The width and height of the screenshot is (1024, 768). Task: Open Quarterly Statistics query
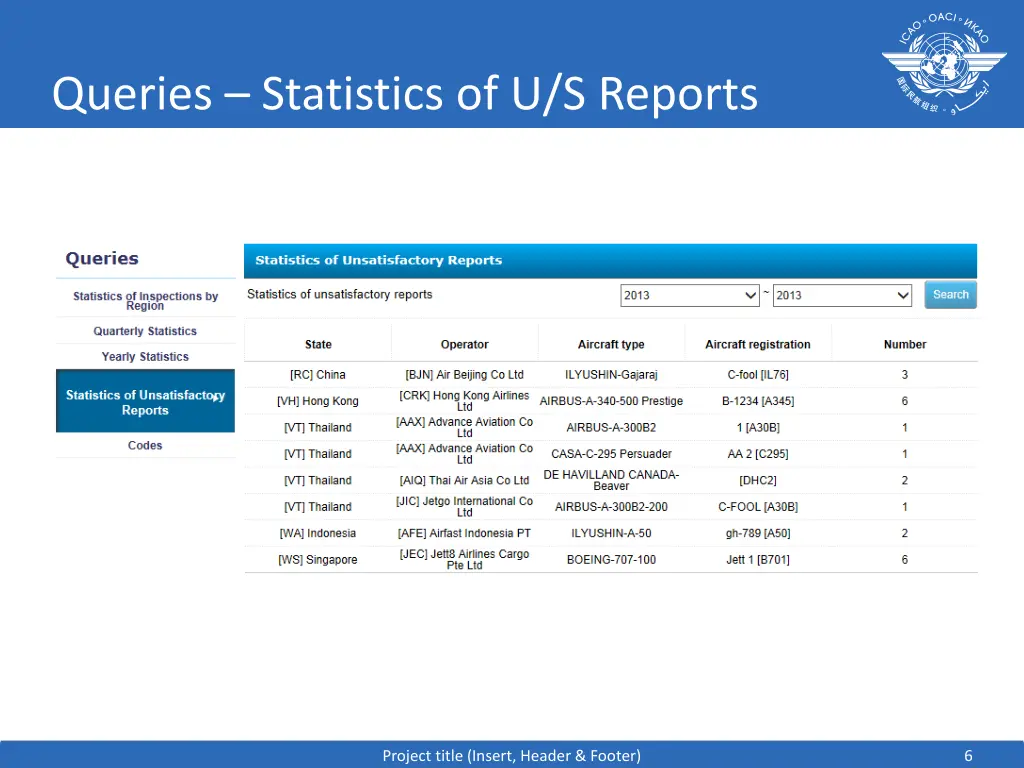pos(145,331)
